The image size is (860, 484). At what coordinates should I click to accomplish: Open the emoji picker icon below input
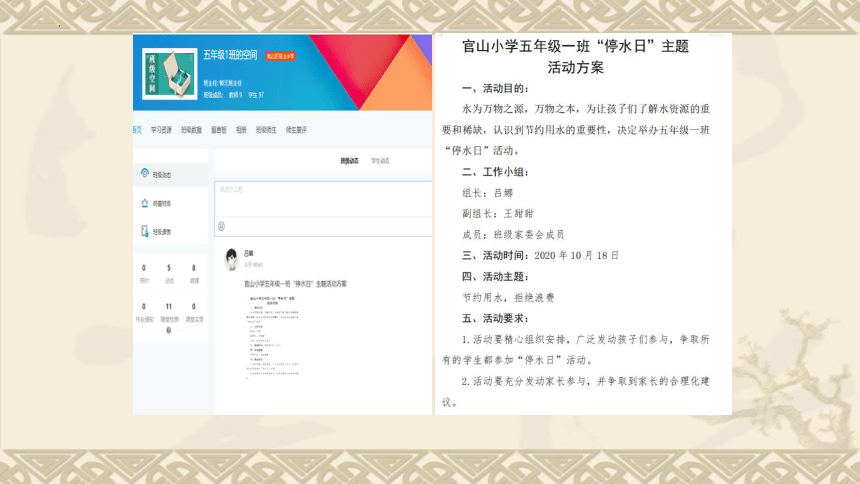(x=222, y=226)
